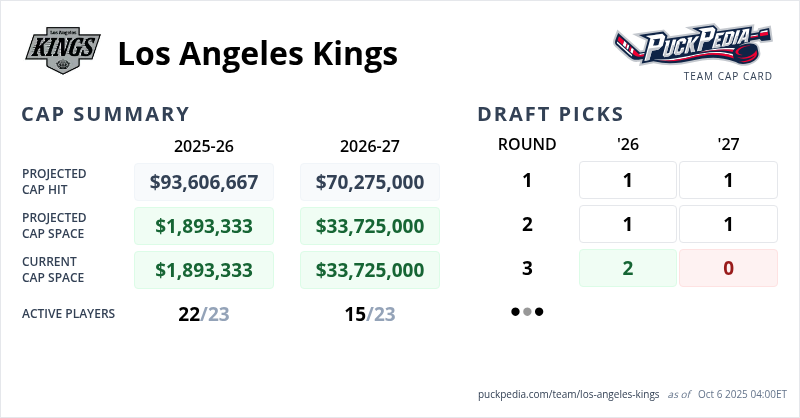Screen dimensions: 800x418
Task: Click the PuckPedia logo
Action: pyautogui.click(x=693, y=45)
